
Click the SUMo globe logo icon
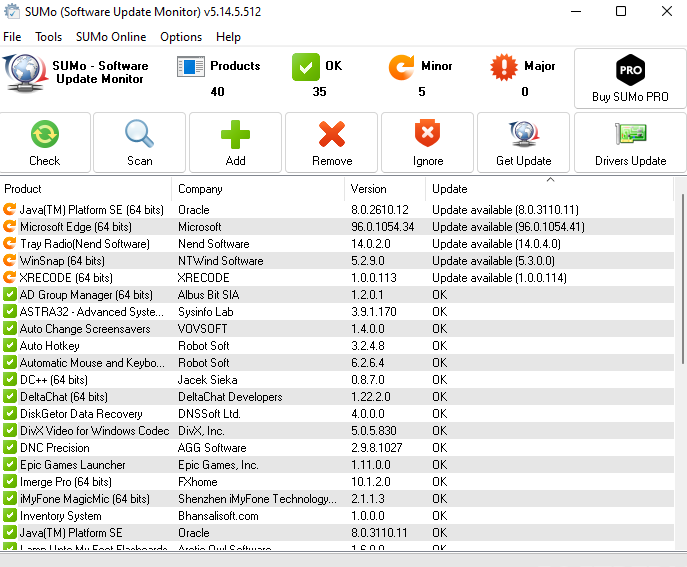pos(25,73)
